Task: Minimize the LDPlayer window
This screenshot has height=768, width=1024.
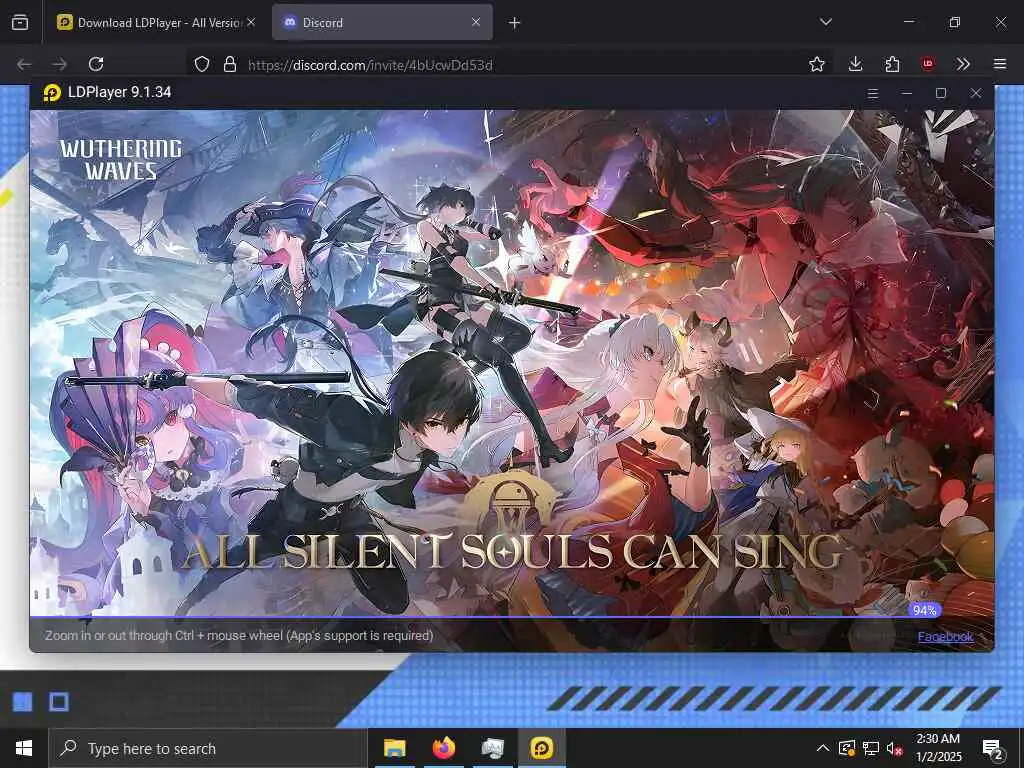Action: point(906,93)
